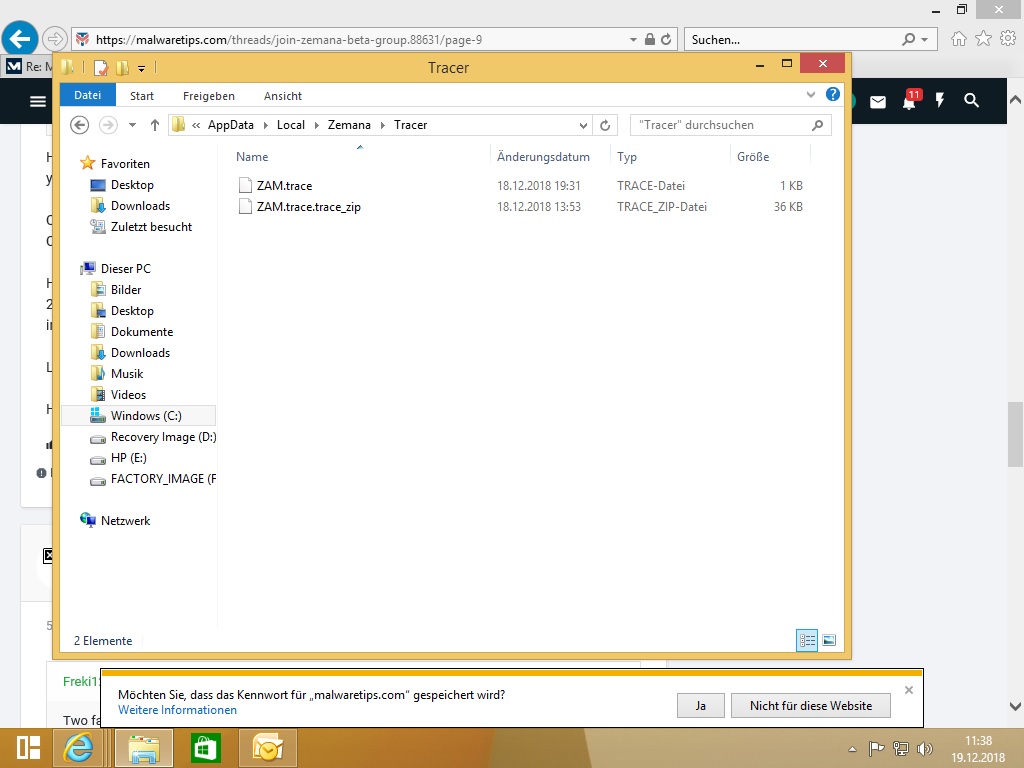Open Internet Explorer from taskbar

pos(78,748)
